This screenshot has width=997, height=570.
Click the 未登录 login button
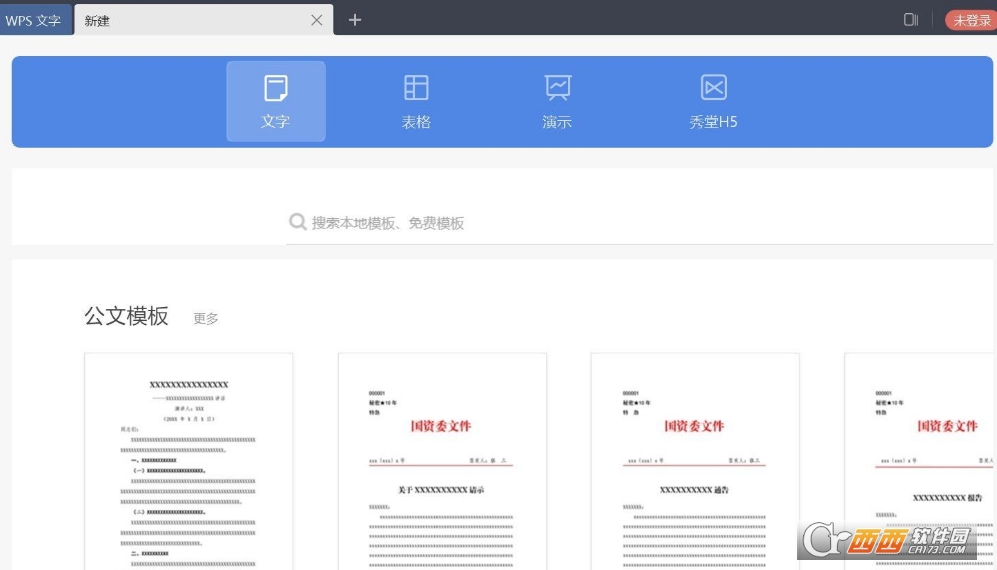971,20
